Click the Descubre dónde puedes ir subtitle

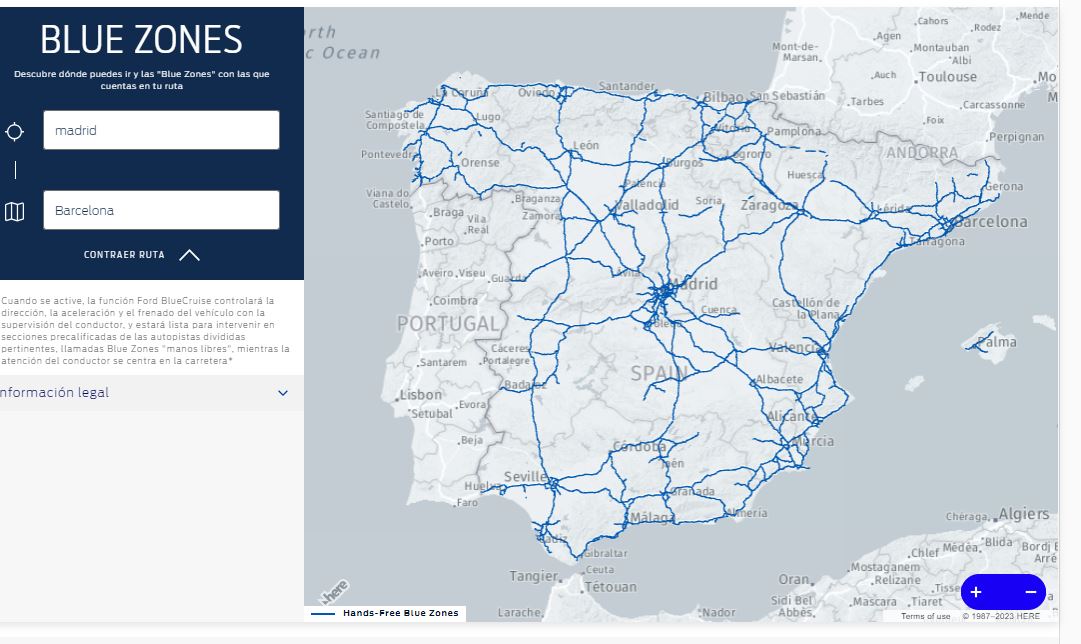141,80
